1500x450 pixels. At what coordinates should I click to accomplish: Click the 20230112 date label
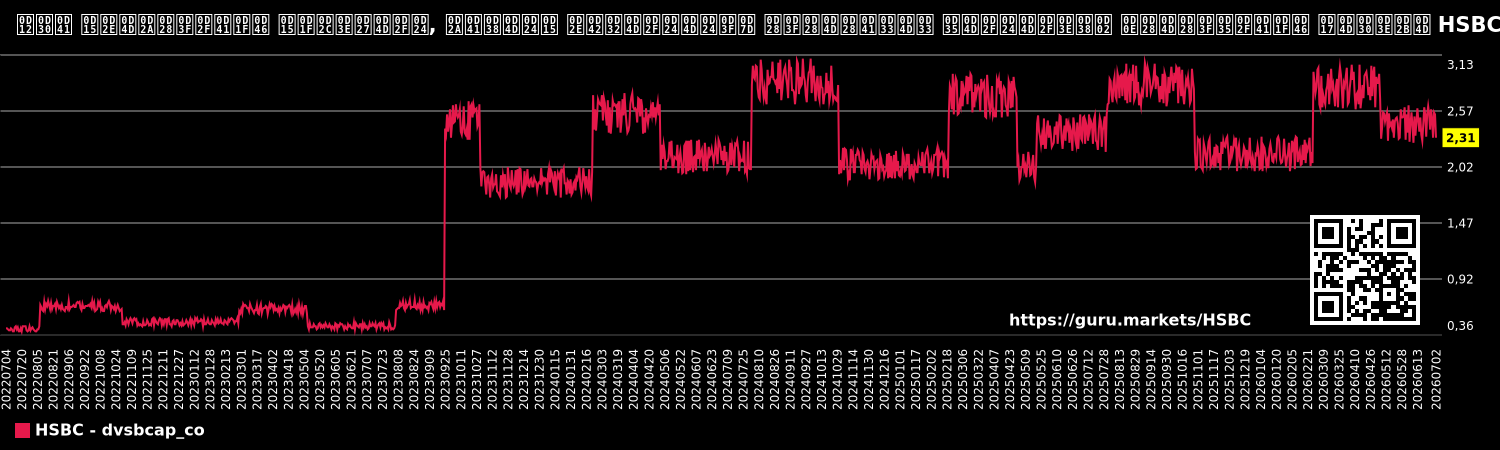click(195, 378)
